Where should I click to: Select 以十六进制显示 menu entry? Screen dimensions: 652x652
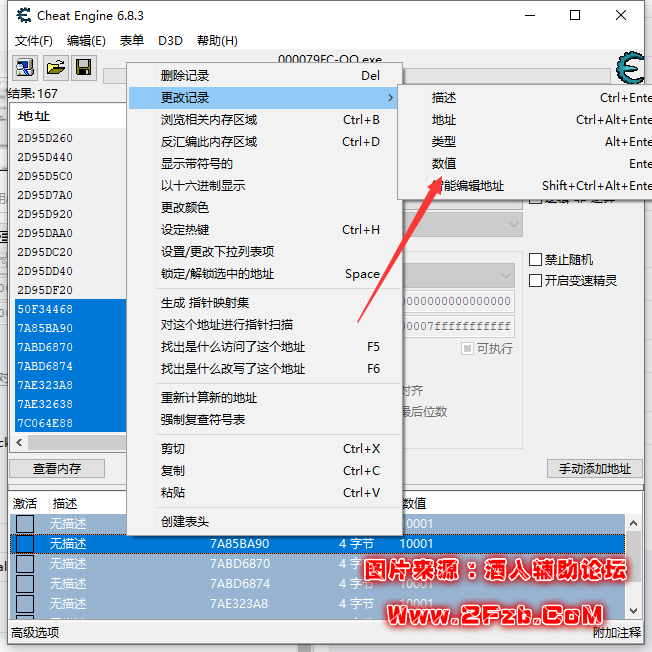tap(264, 186)
